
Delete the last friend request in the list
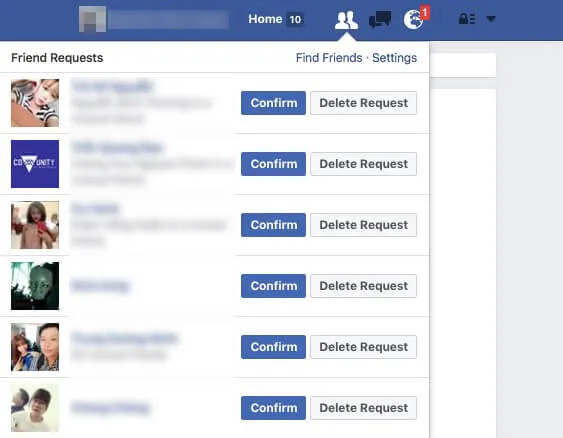363,408
